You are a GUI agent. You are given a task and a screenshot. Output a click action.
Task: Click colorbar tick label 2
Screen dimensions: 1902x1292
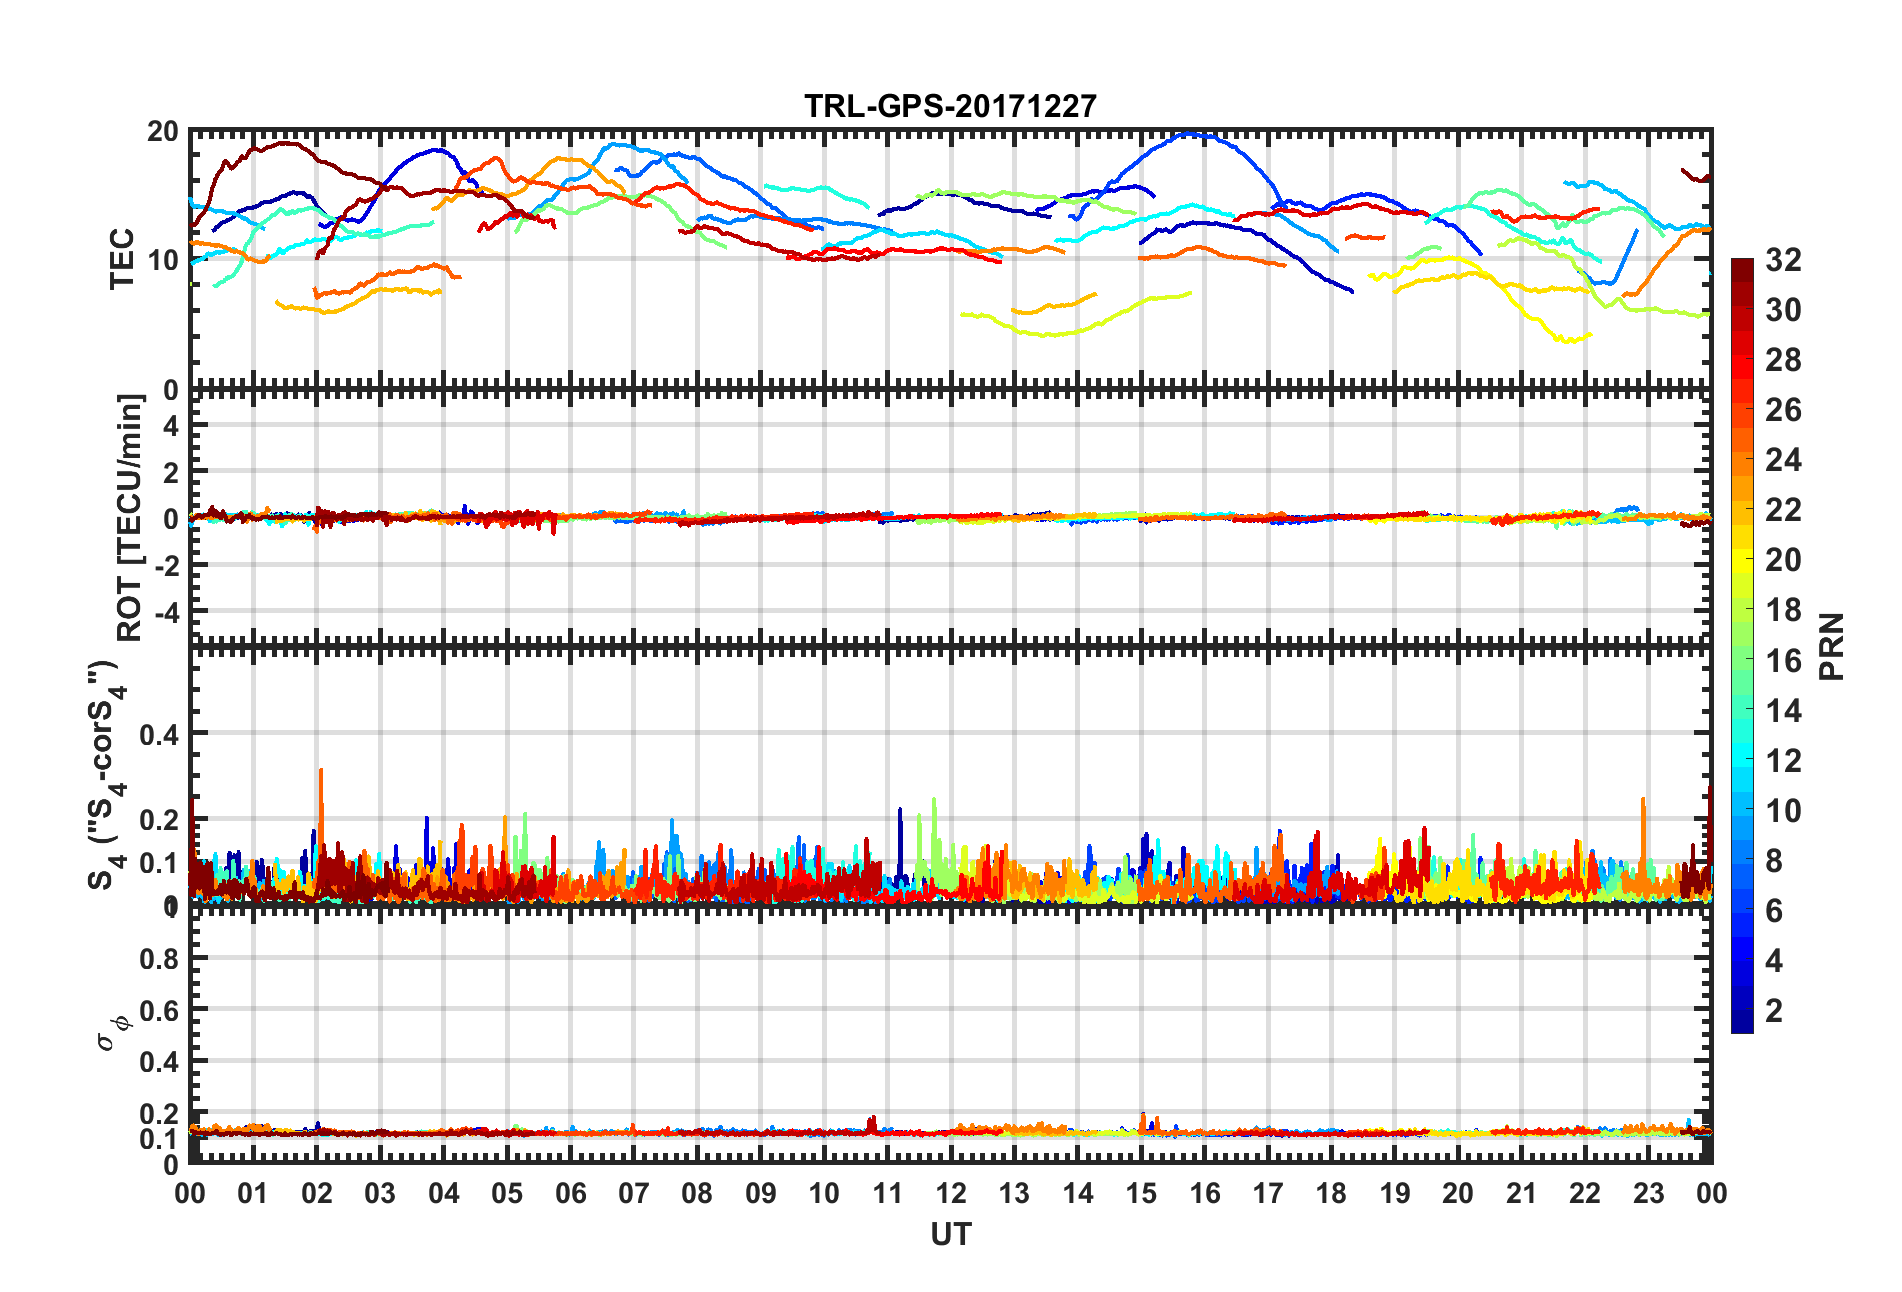pos(1774,1011)
